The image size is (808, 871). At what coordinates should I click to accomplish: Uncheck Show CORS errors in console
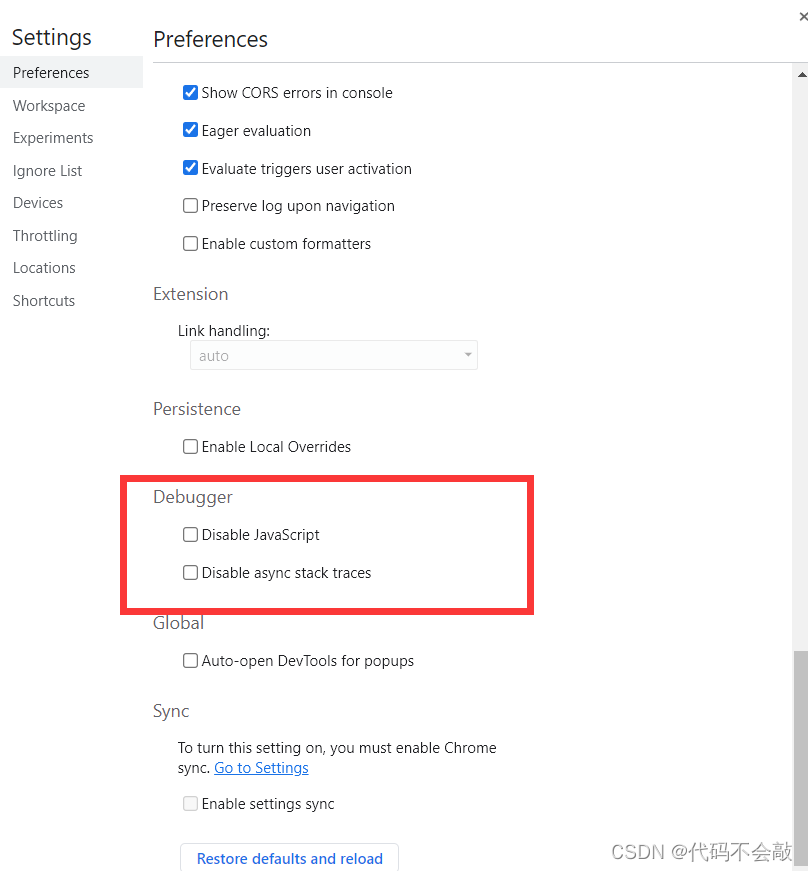(x=190, y=93)
